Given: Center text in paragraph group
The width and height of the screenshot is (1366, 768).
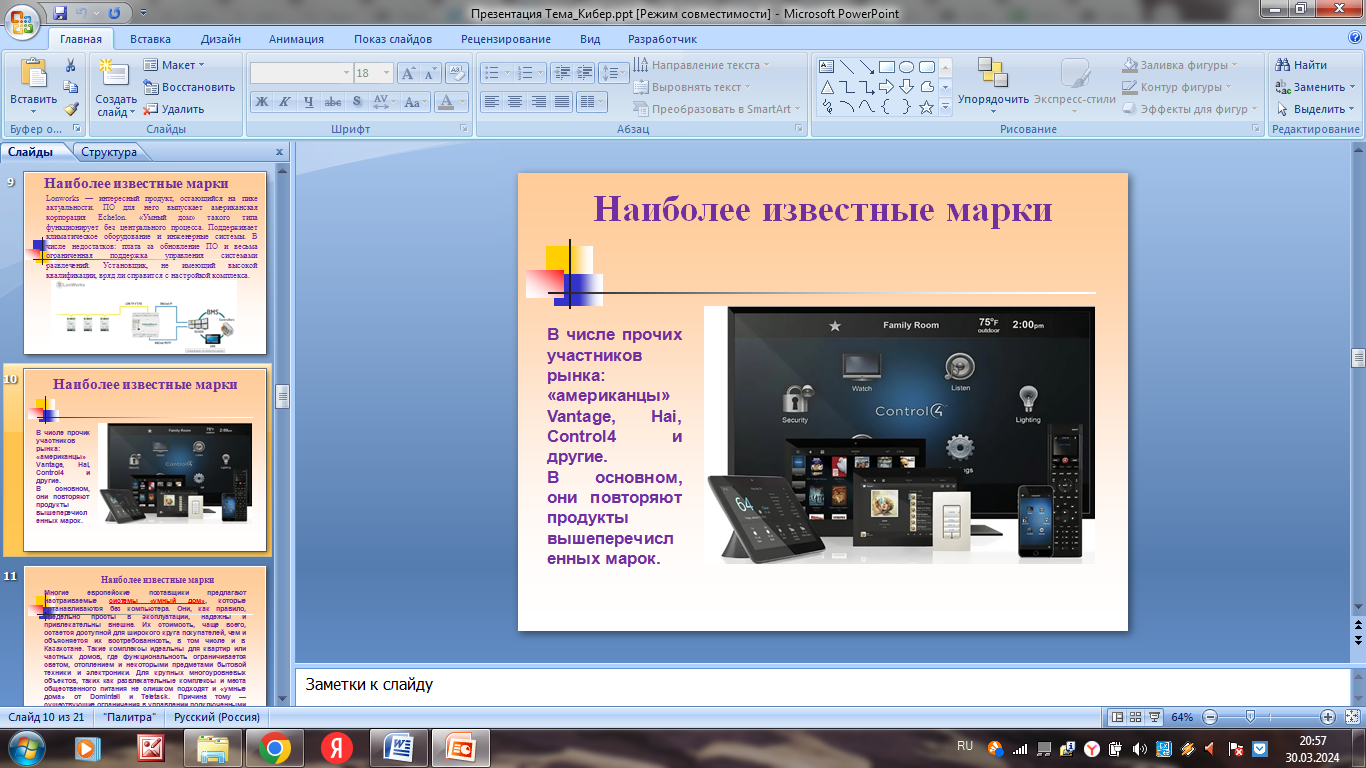Looking at the screenshot, I should point(515,102).
